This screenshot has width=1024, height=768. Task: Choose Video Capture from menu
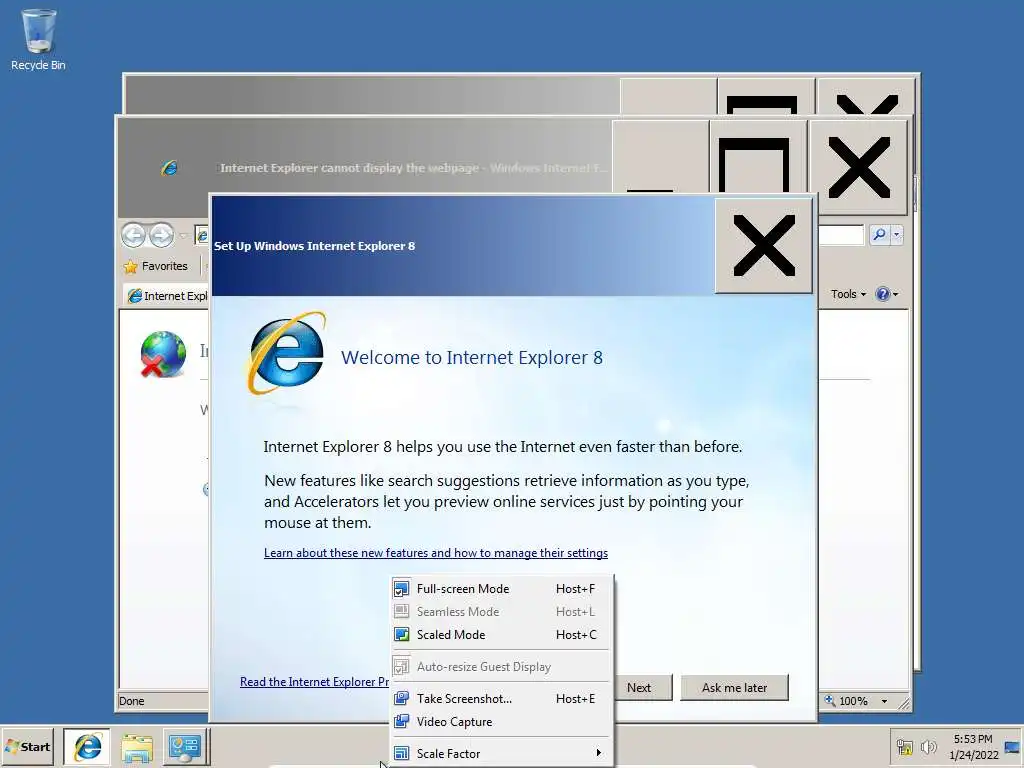501,722
